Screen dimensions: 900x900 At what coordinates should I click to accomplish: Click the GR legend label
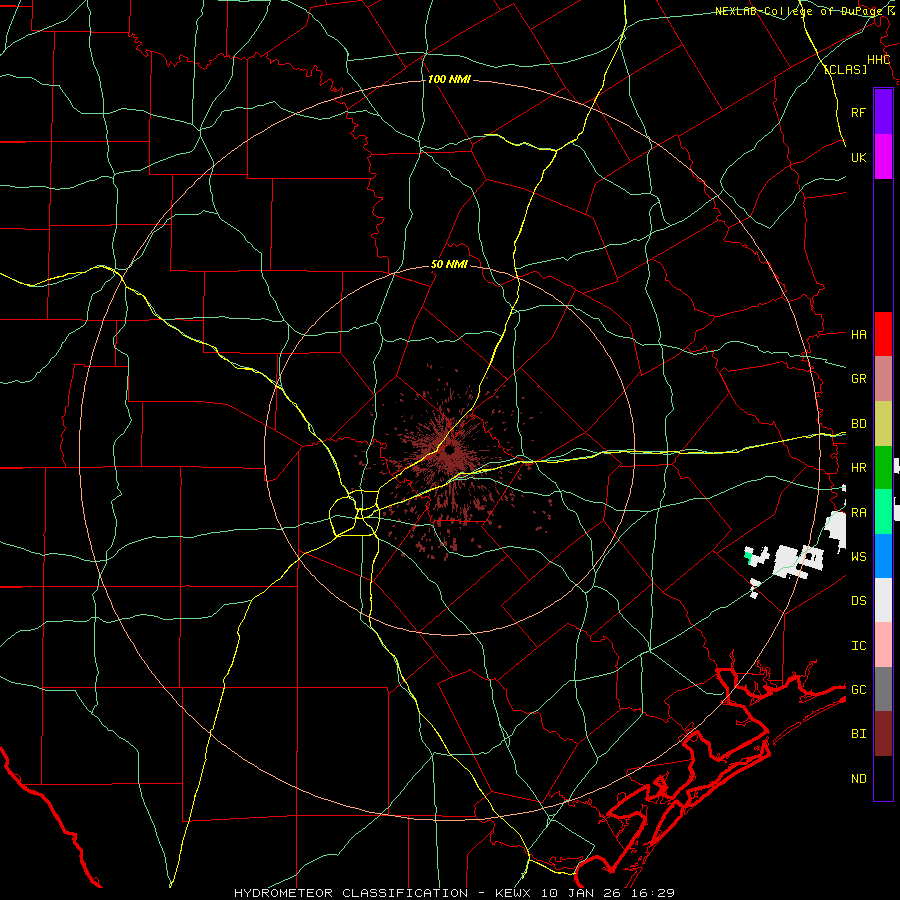[858, 379]
